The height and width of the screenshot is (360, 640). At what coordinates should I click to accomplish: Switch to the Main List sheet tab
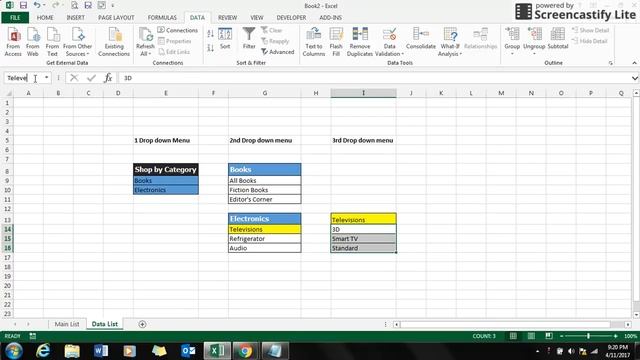click(x=67, y=324)
